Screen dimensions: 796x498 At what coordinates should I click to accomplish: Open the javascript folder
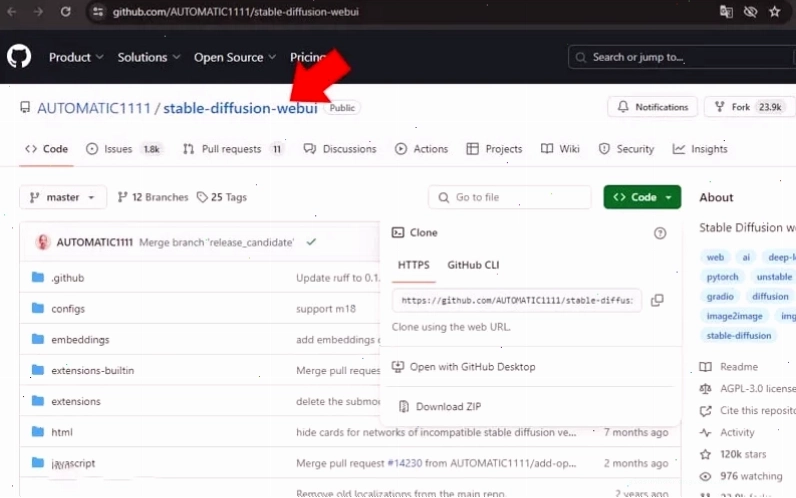click(73, 463)
